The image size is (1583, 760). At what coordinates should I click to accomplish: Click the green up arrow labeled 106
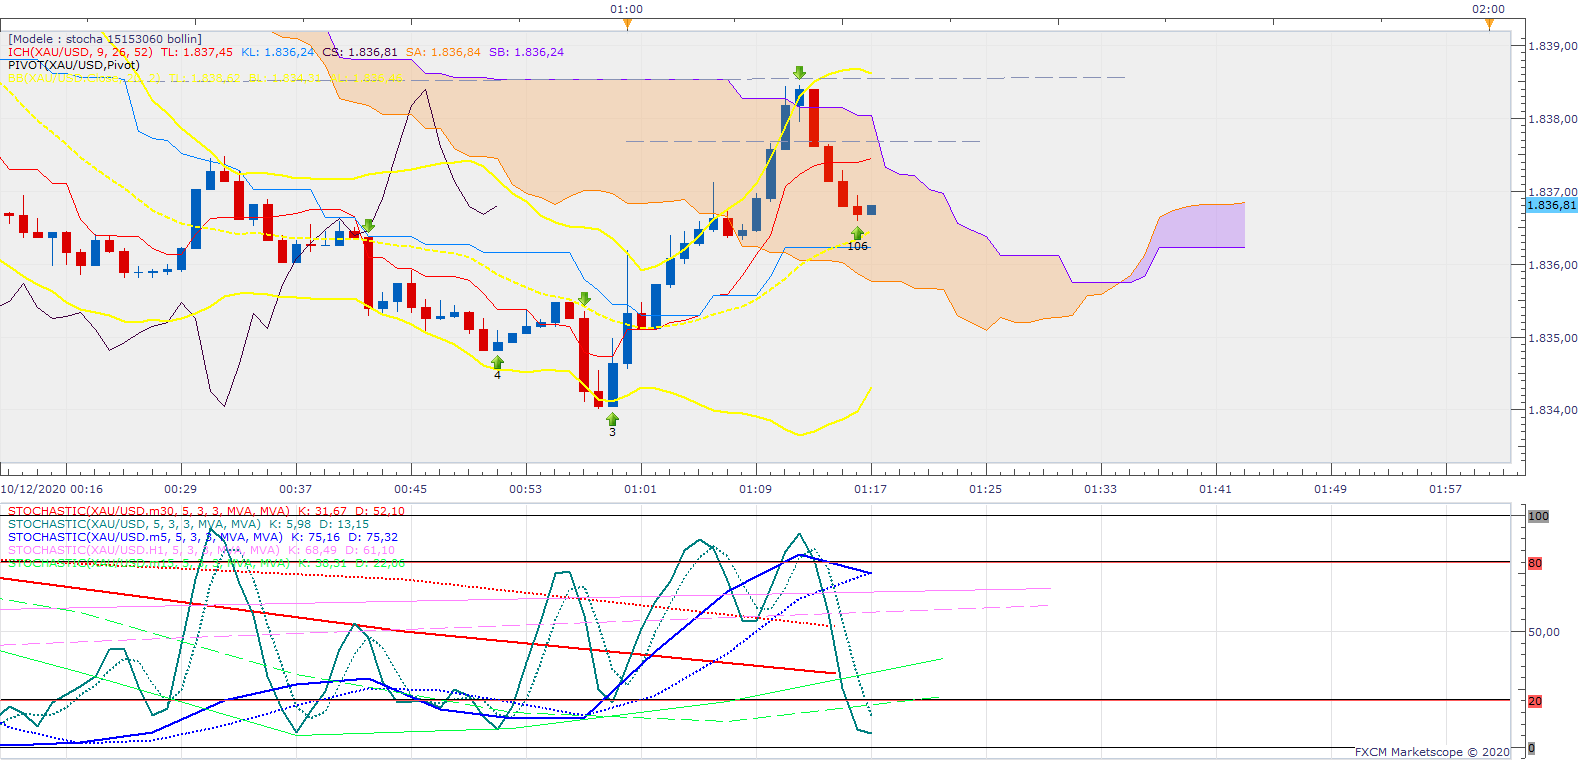click(x=857, y=233)
